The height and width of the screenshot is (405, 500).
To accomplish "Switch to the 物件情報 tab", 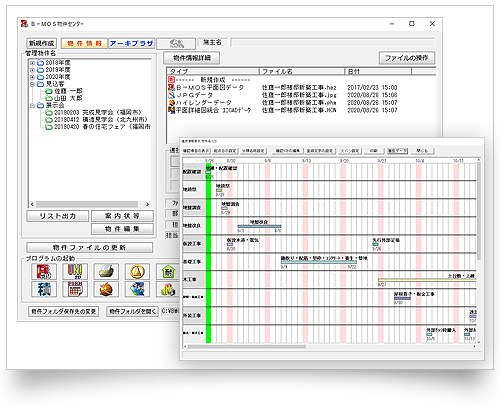I will [x=85, y=43].
